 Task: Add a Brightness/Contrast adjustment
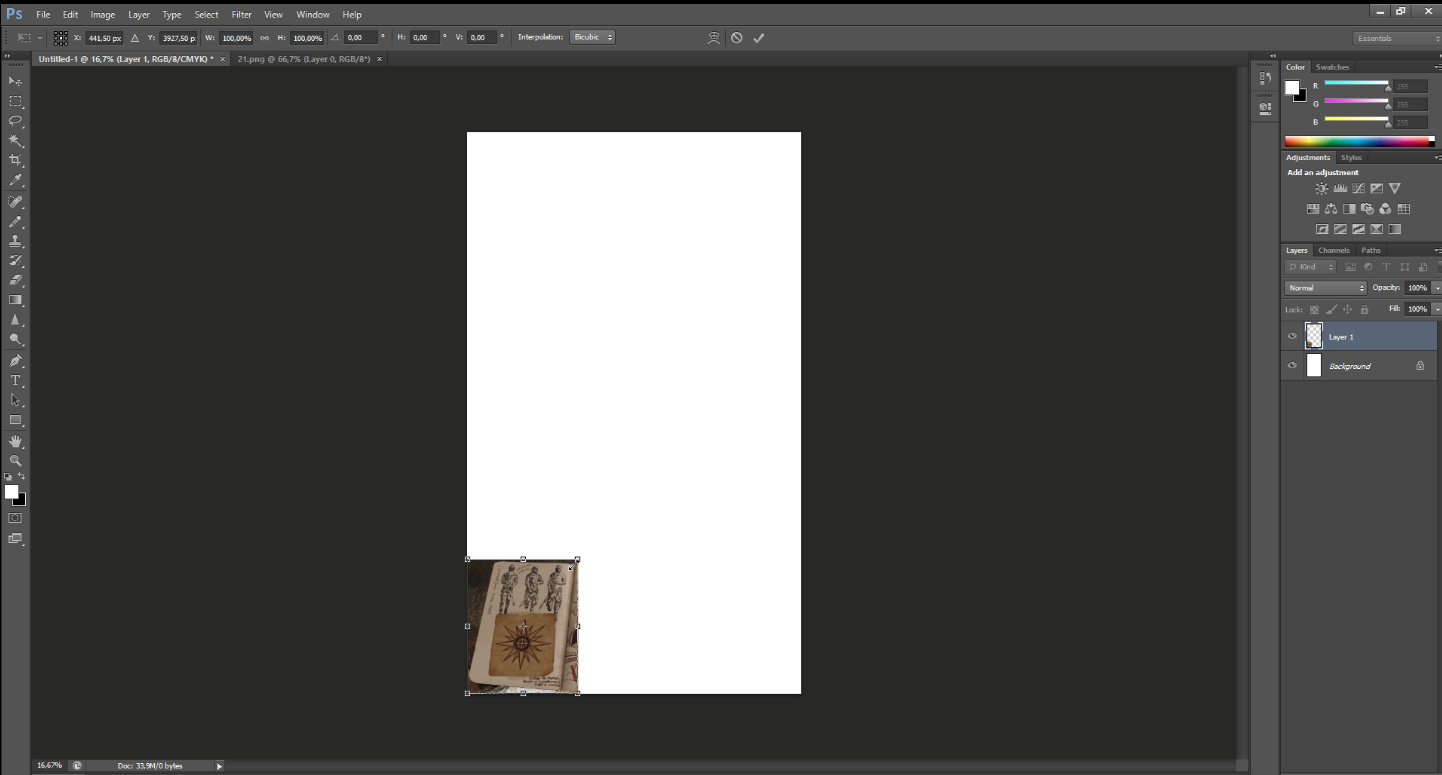point(1322,189)
